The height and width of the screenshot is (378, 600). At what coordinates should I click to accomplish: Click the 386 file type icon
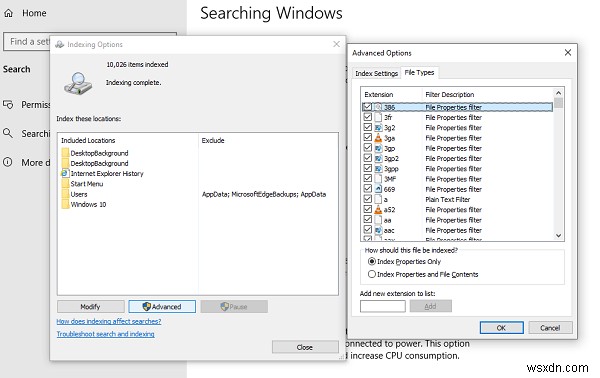tap(378, 107)
